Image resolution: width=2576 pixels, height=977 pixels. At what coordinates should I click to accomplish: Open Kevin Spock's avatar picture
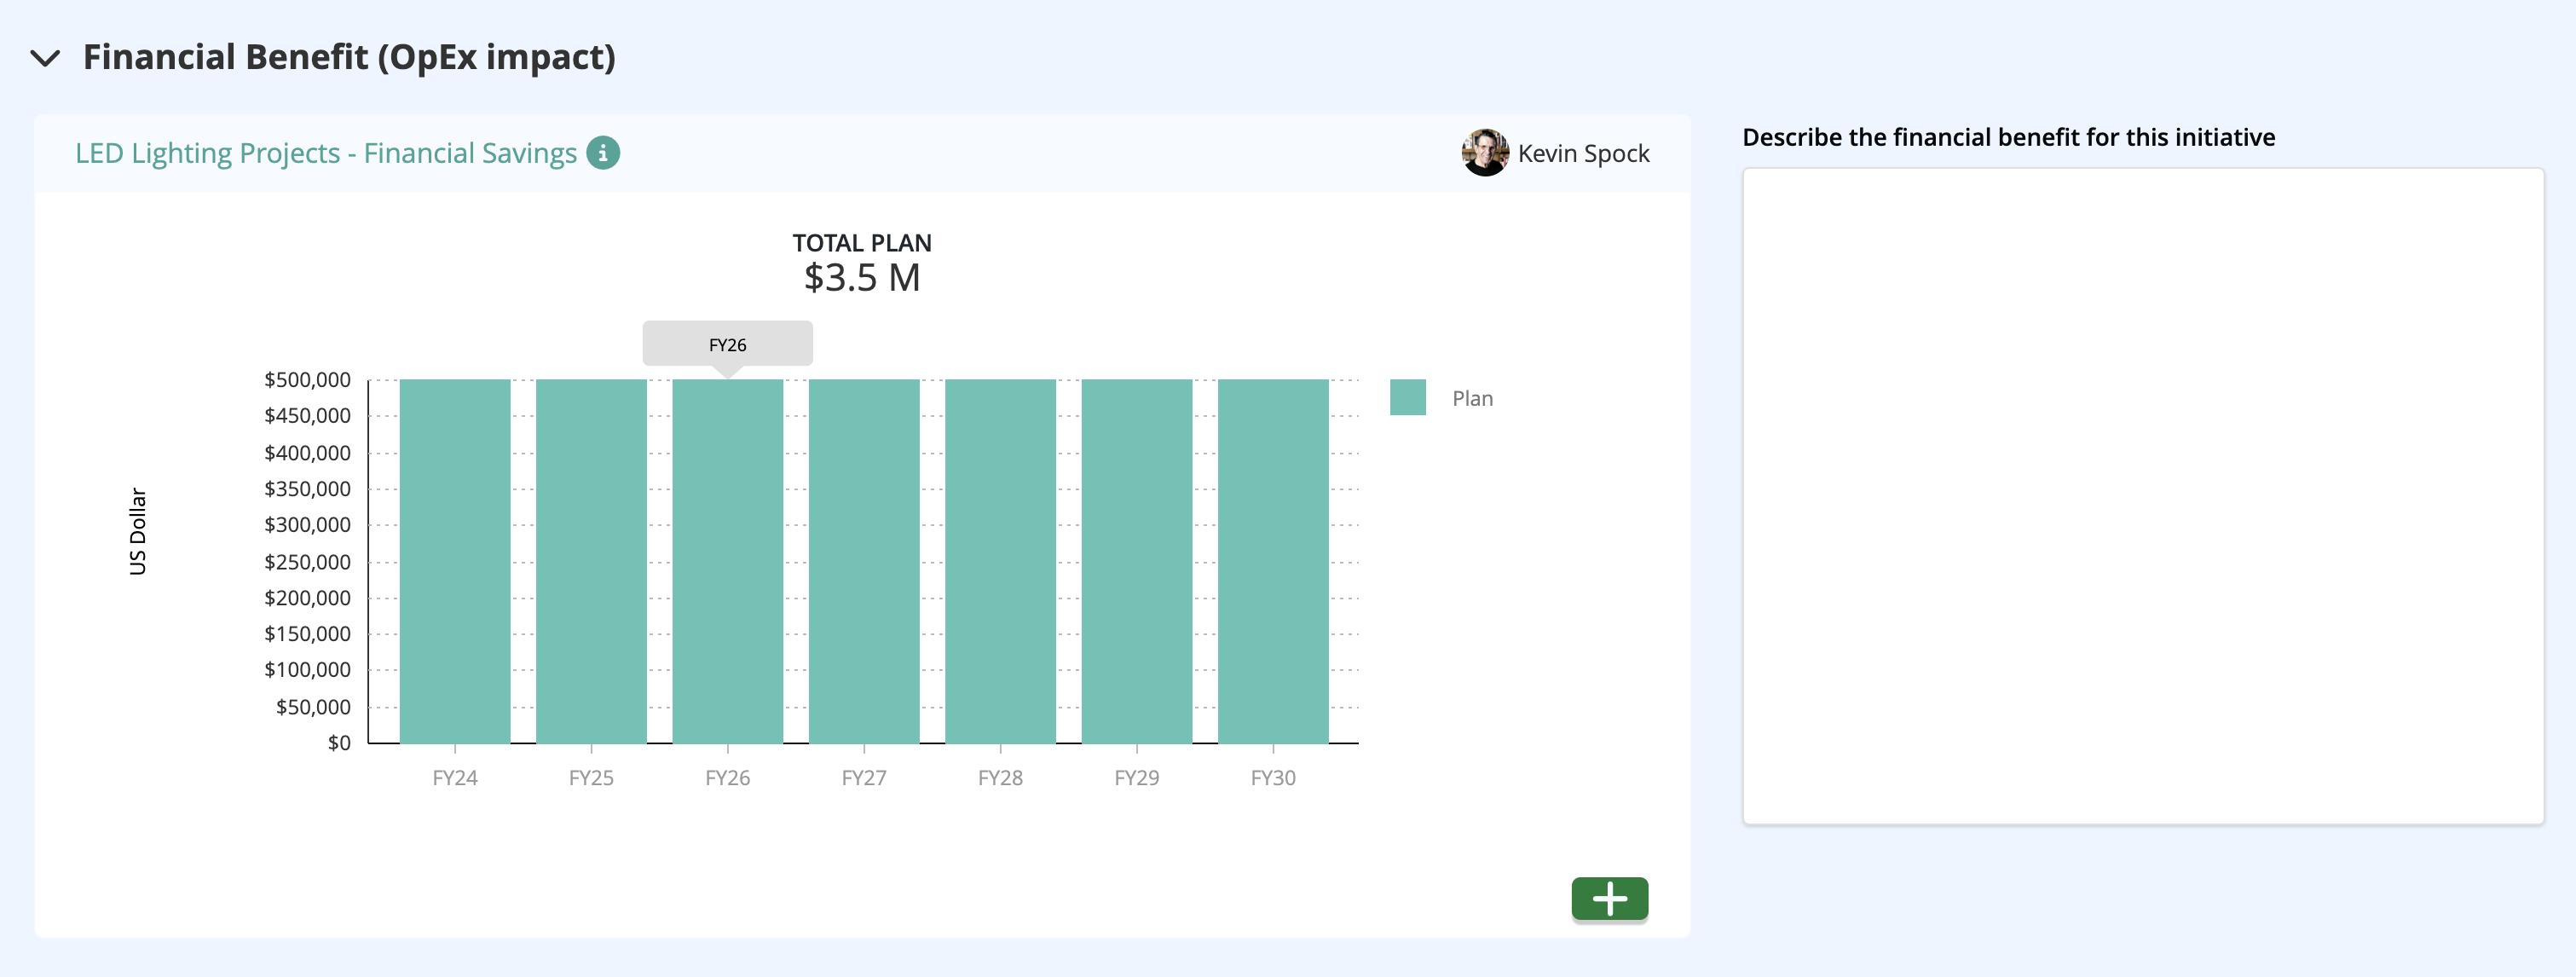pos(1485,153)
